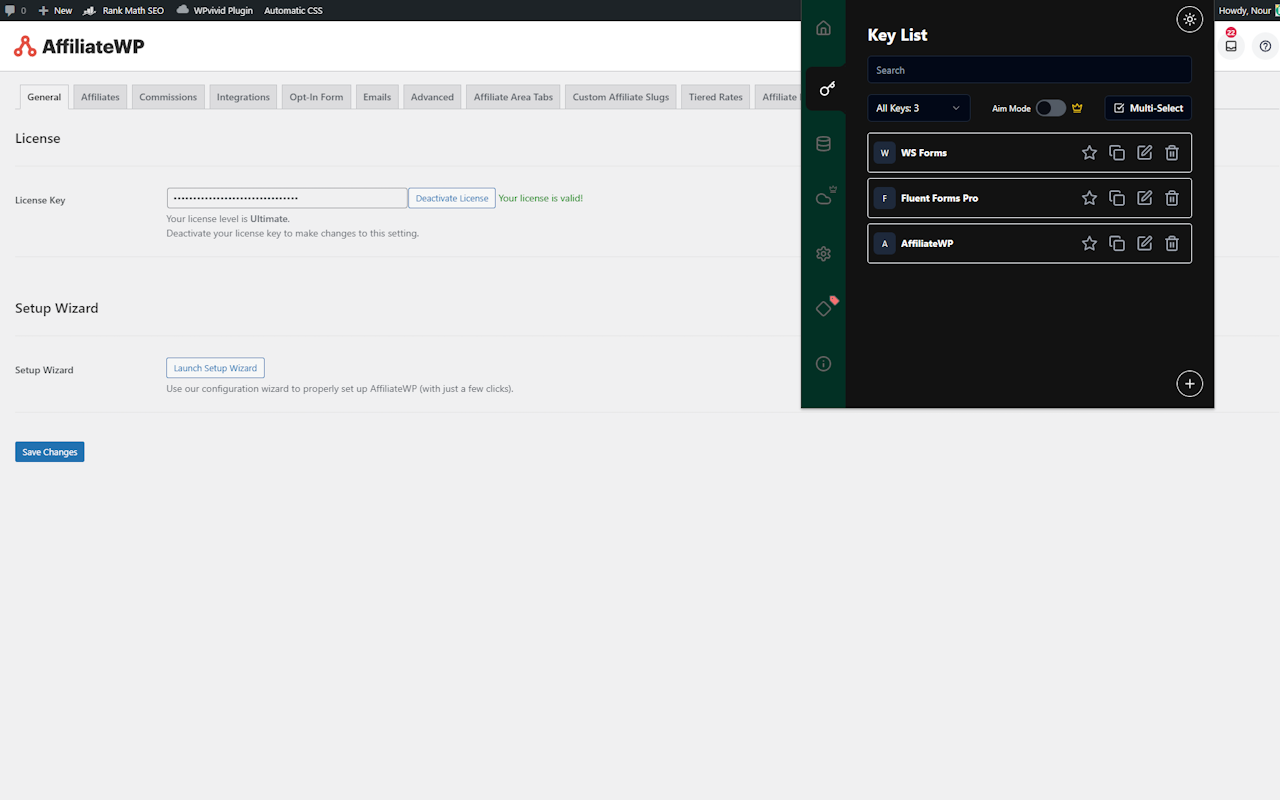Open WPvivid Plugin in admin bar

(214, 10)
